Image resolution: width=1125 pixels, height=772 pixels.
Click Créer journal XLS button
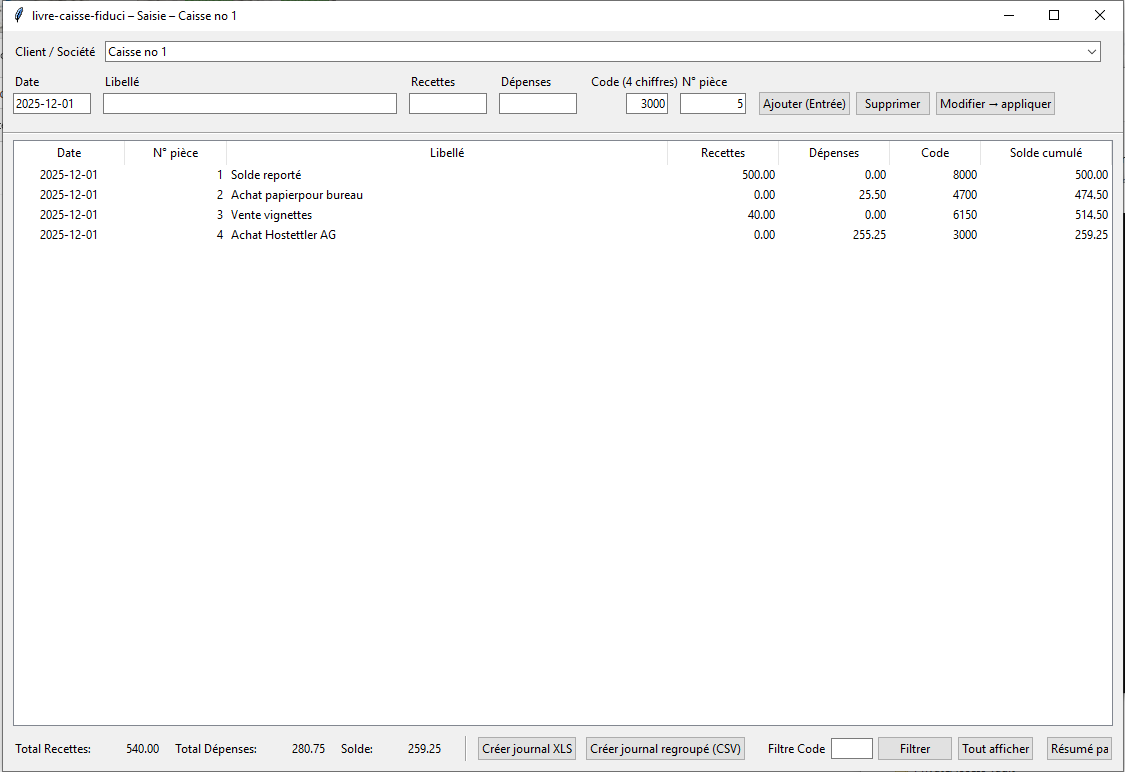pos(527,749)
